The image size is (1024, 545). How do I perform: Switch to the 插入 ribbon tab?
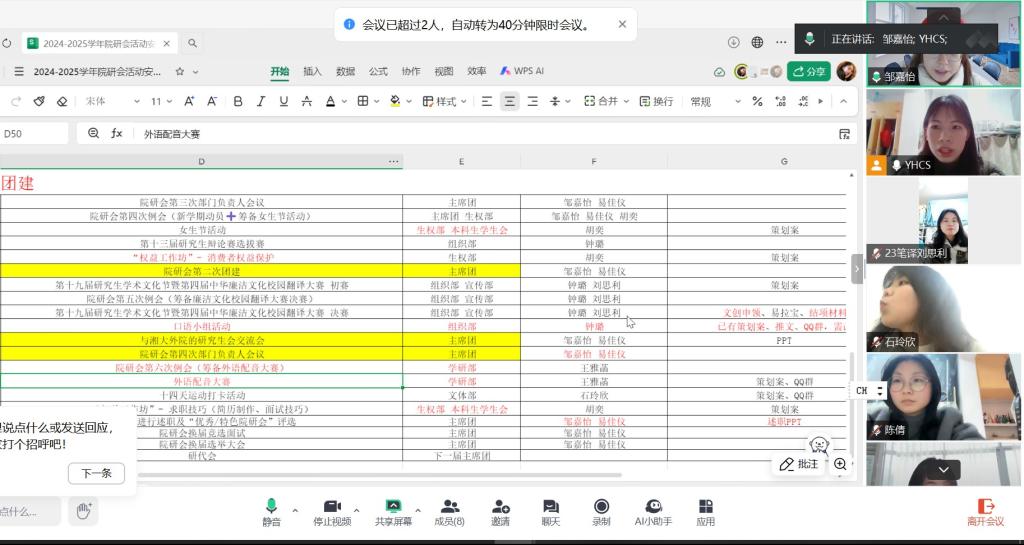pyautogui.click(x=312, y=71)
